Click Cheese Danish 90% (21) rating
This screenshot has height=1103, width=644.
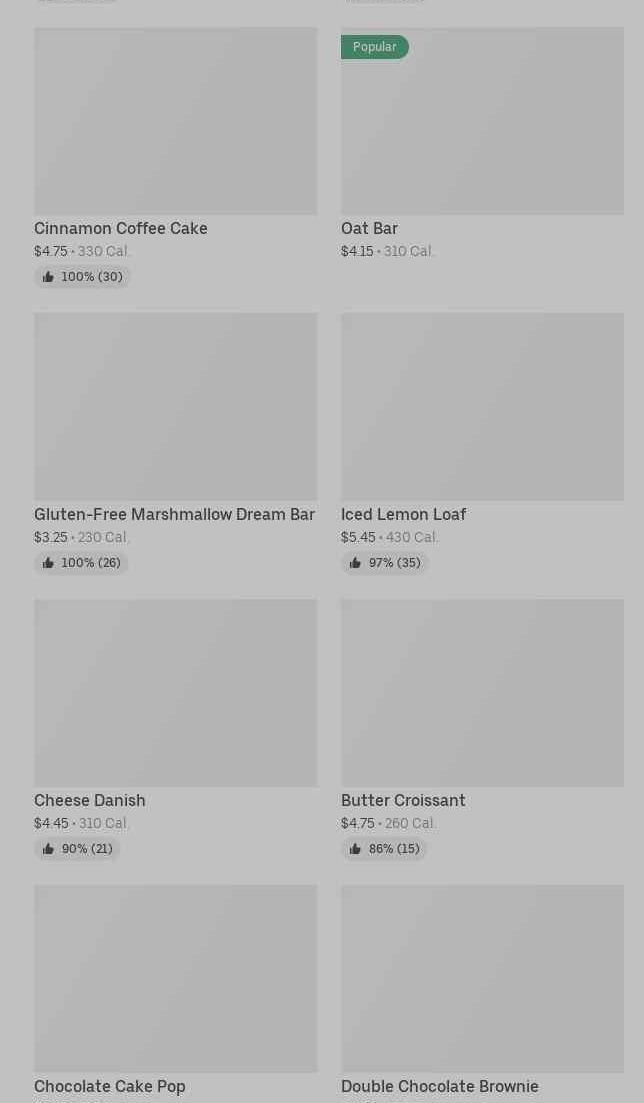[86, 849]
